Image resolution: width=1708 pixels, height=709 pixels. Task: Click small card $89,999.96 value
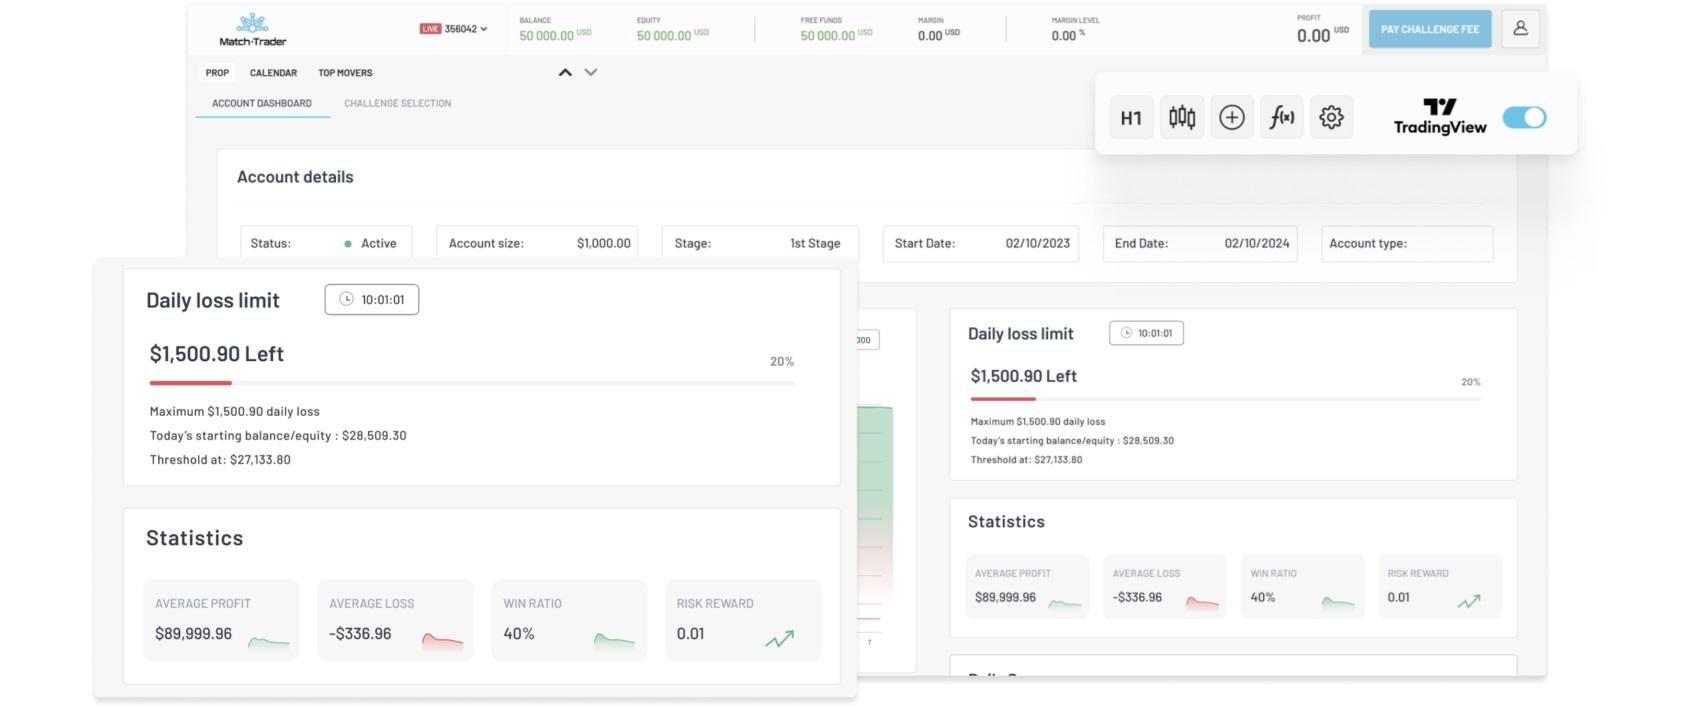pos(1005,597)
